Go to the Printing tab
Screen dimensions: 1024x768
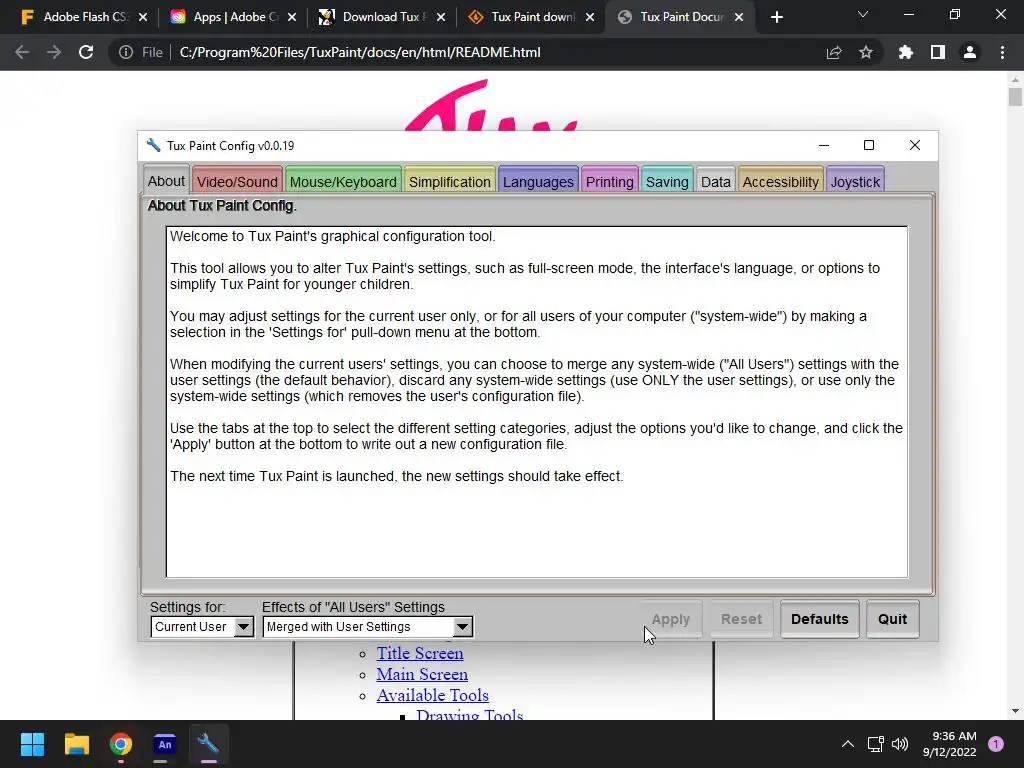tap(609, 181)
